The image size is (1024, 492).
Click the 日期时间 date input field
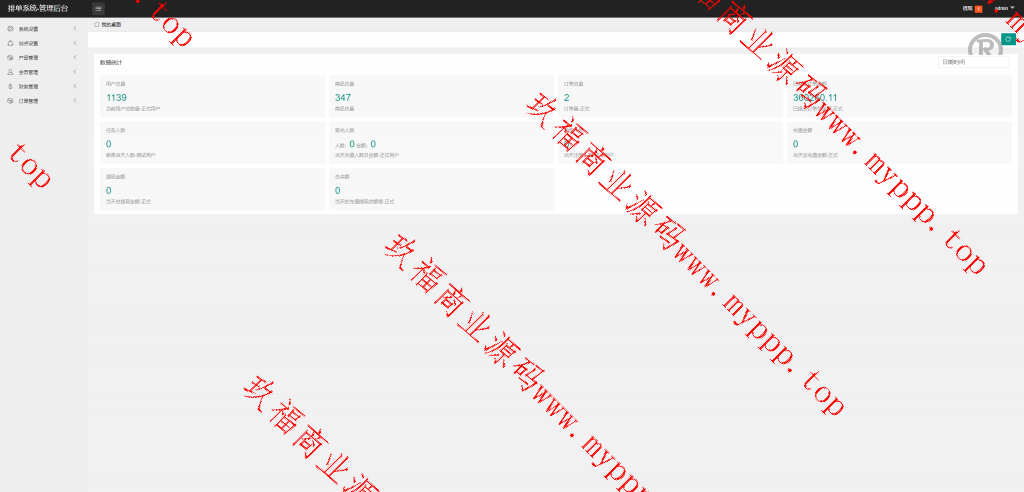coord(973,62)
